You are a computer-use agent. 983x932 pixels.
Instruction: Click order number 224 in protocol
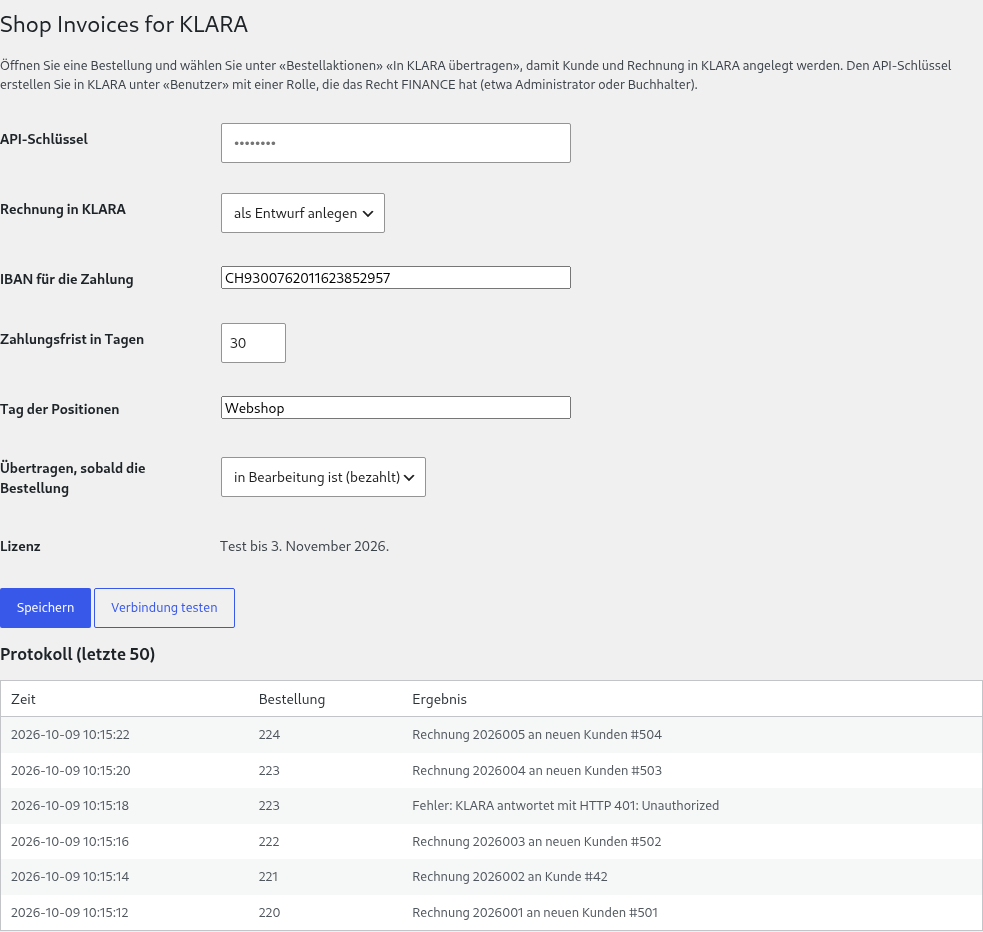[269, 735]
